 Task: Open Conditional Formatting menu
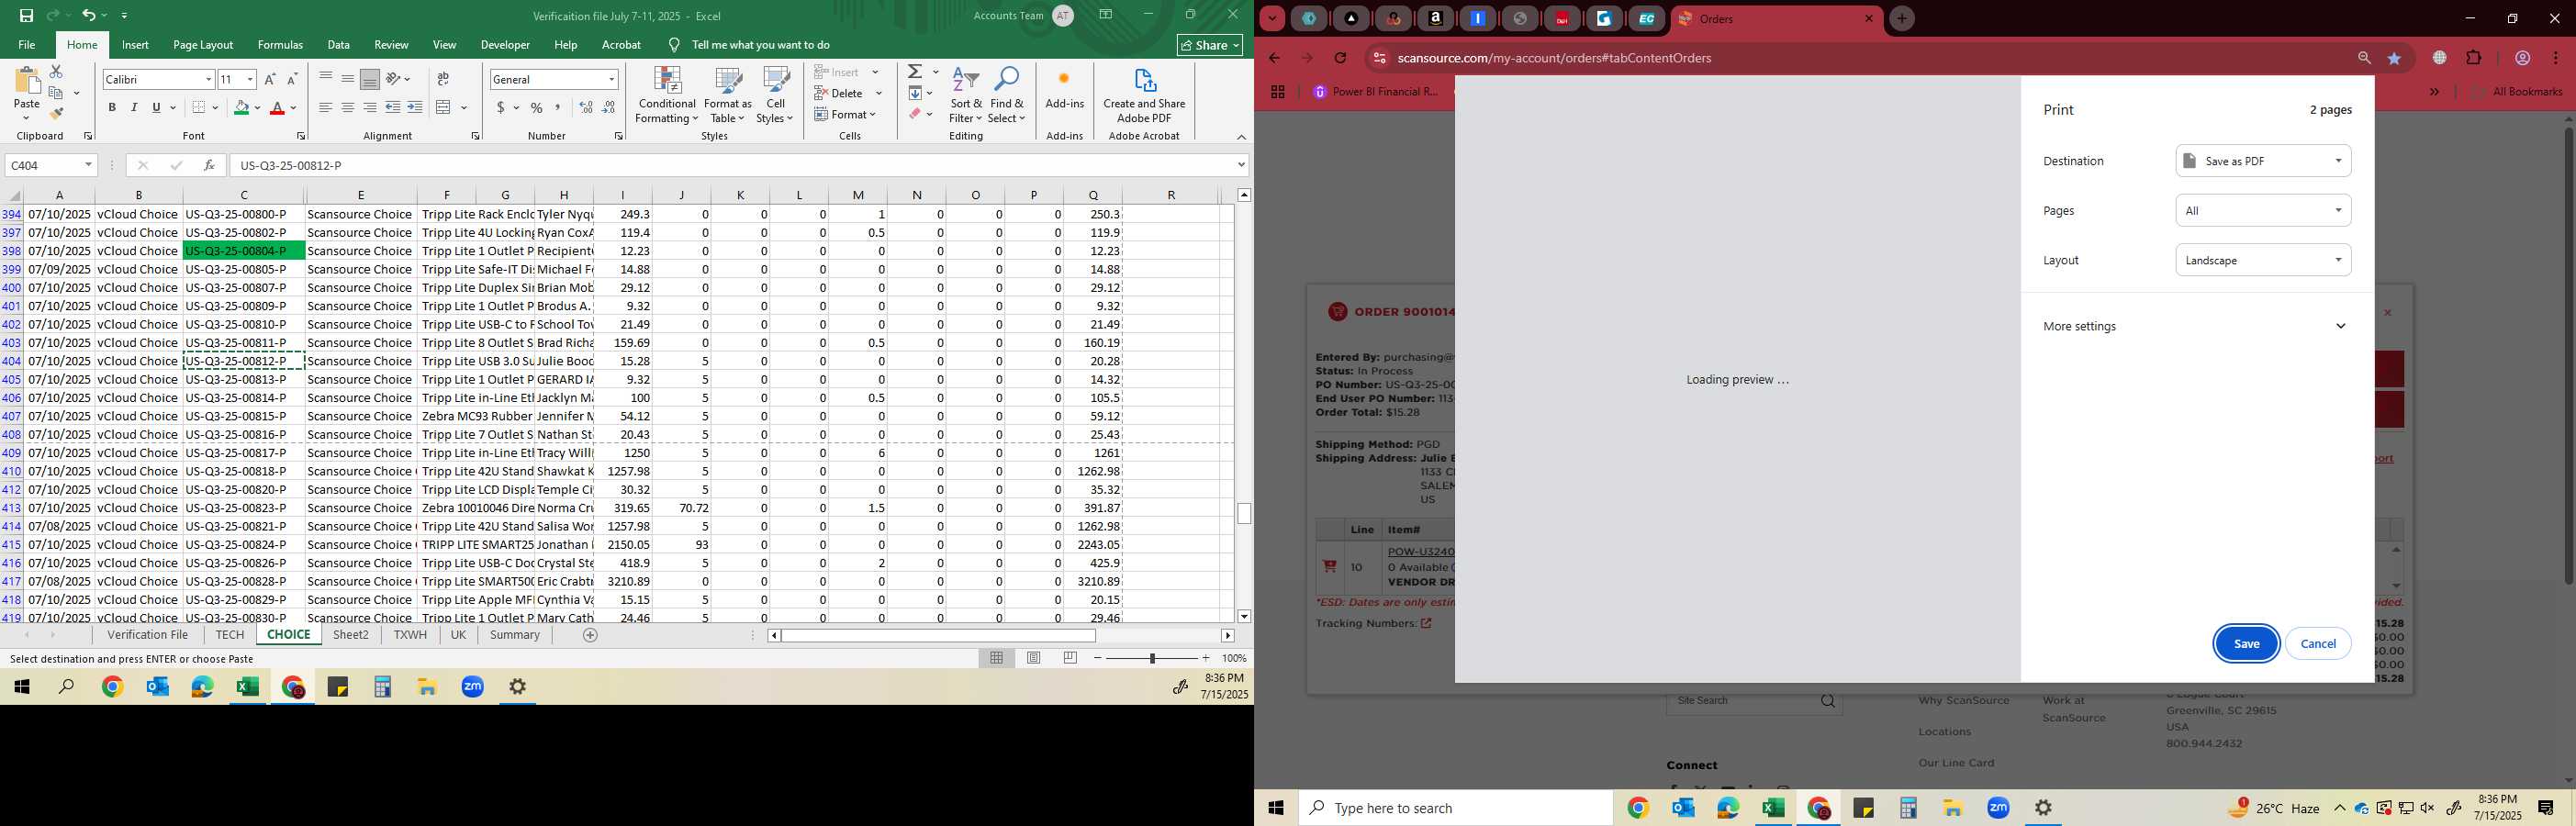click(667, 95)
